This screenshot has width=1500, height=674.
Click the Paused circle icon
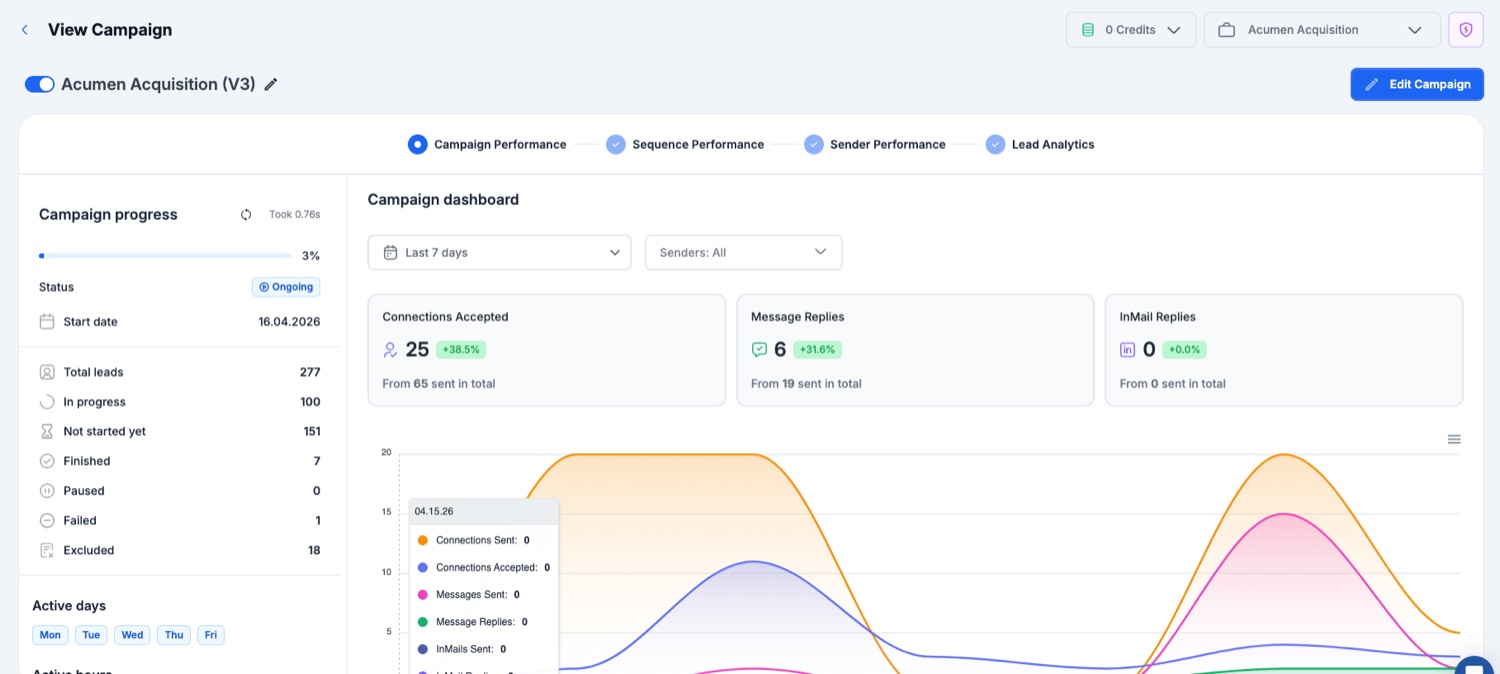coord(47,491)
